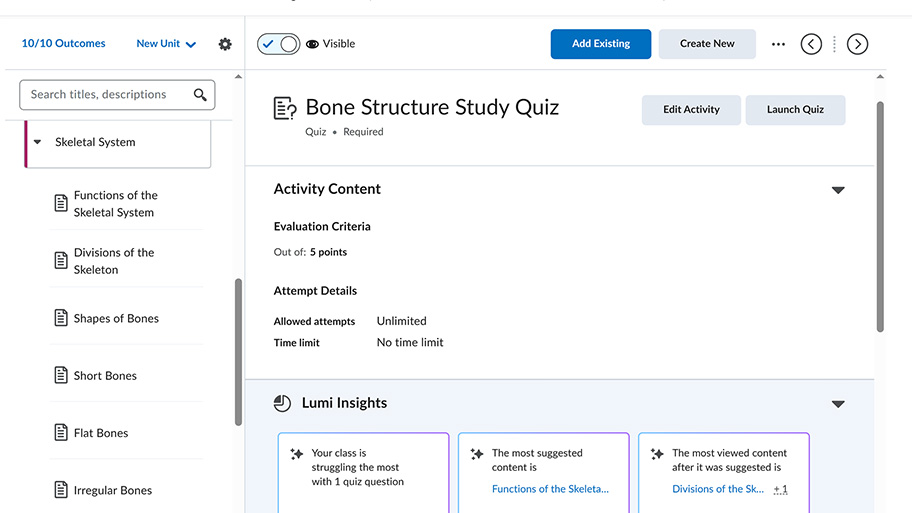This screenshot has width=912, height=513.
Task: Open the Functions of the Skeleta... link
Action: pos(550,489)
